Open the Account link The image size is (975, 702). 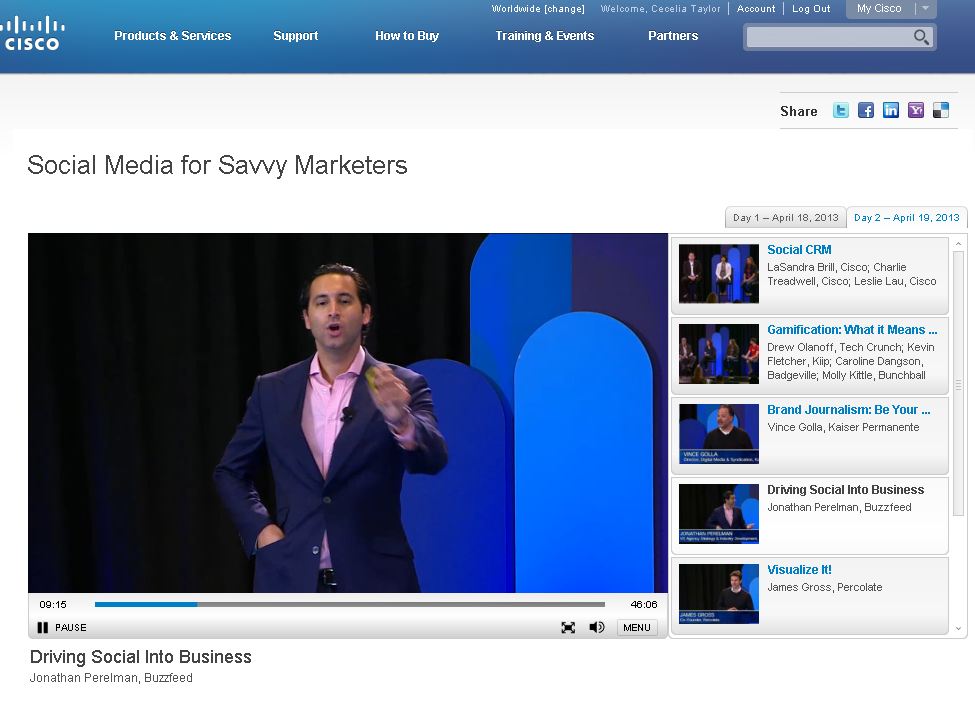[756, 9]
